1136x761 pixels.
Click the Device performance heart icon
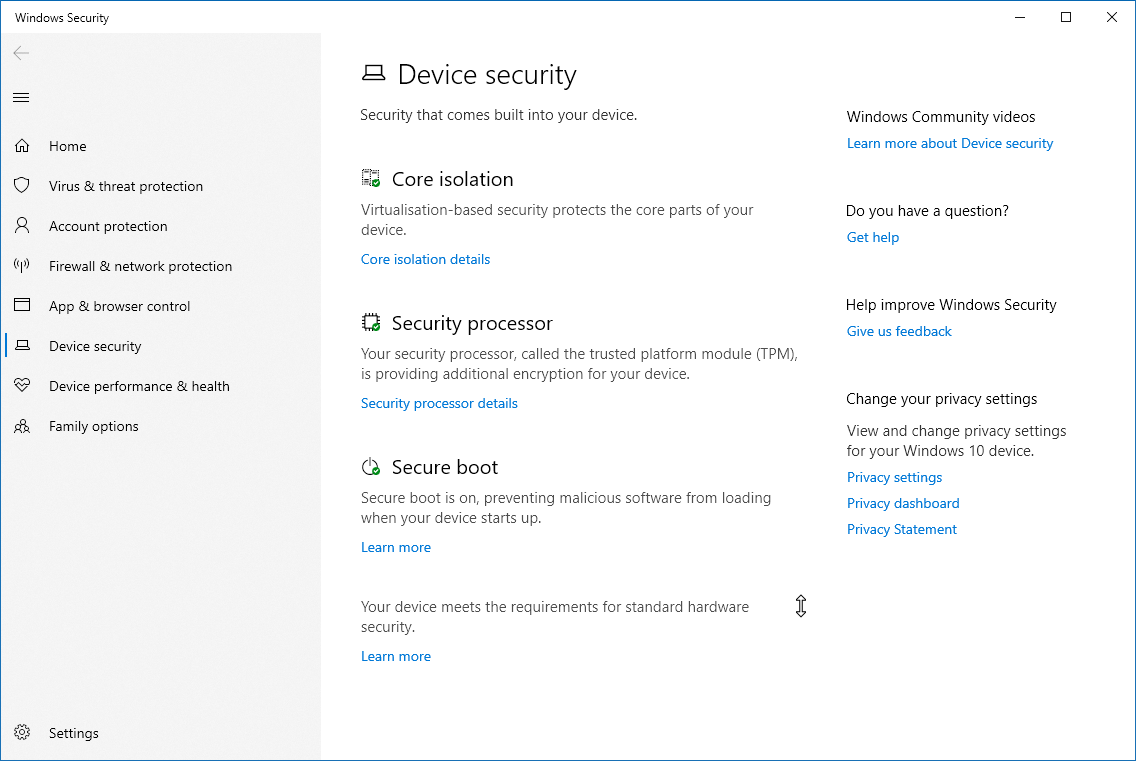[x=22, y=386]
